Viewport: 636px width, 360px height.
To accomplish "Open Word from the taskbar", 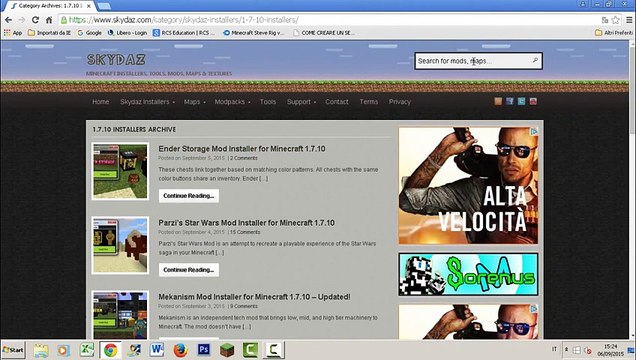I will pos(157,350).
